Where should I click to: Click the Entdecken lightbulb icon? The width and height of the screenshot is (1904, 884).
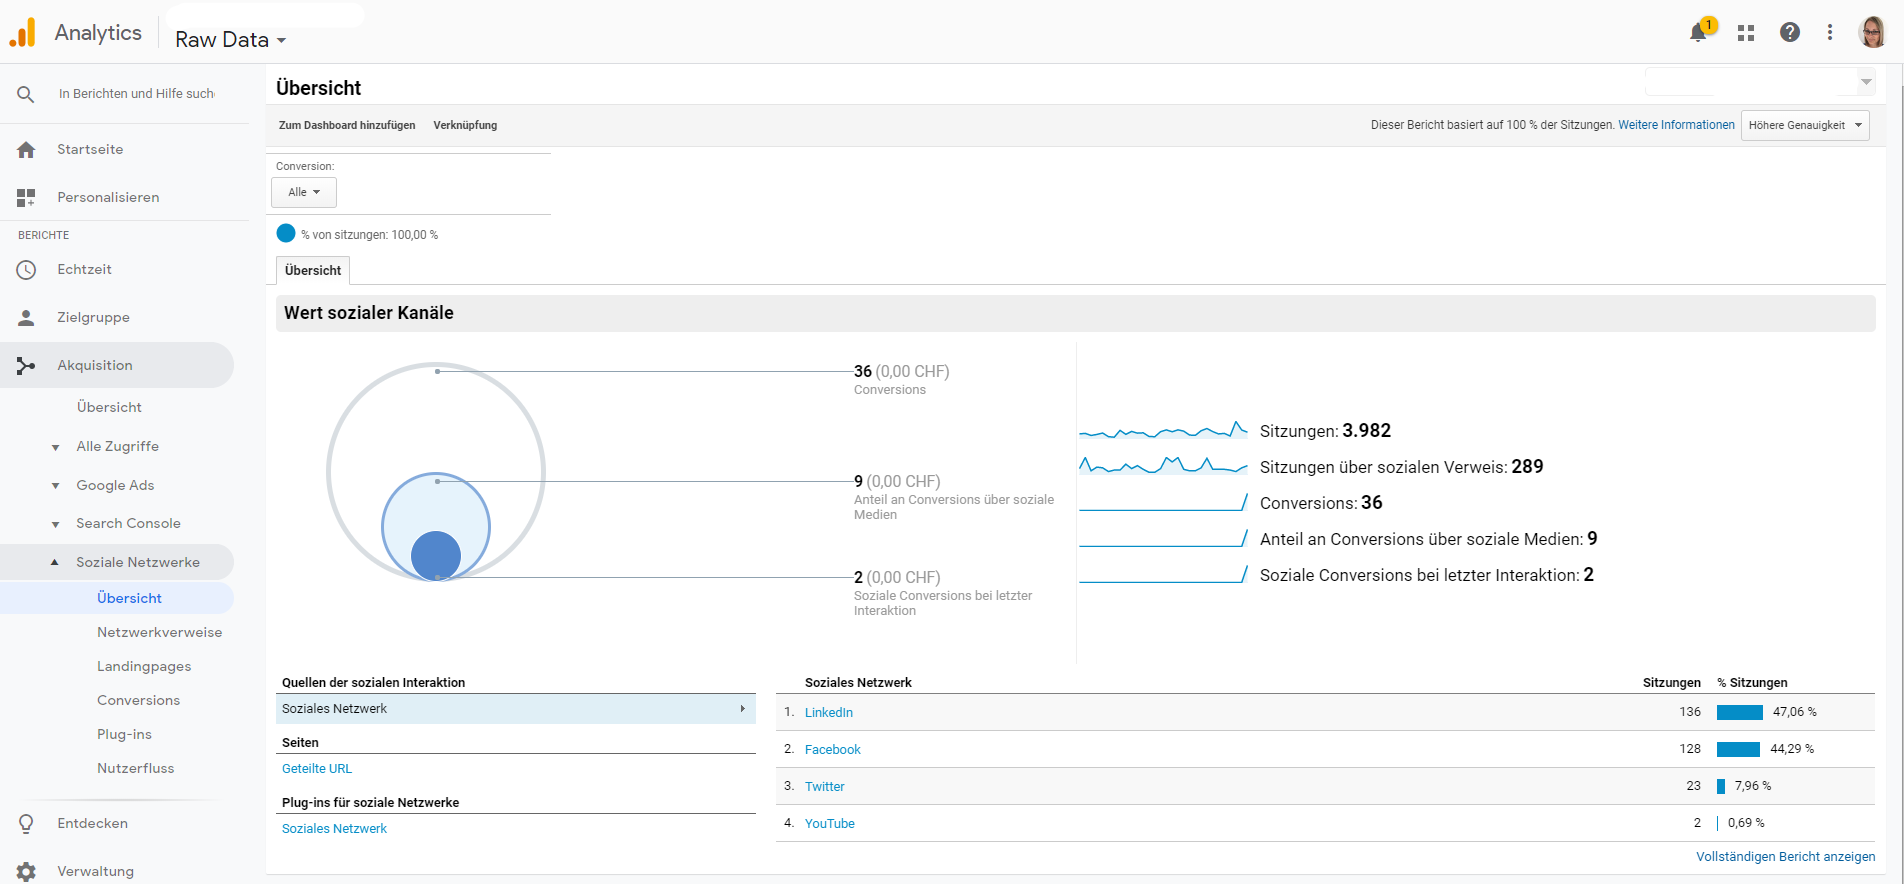click(26, 824)
